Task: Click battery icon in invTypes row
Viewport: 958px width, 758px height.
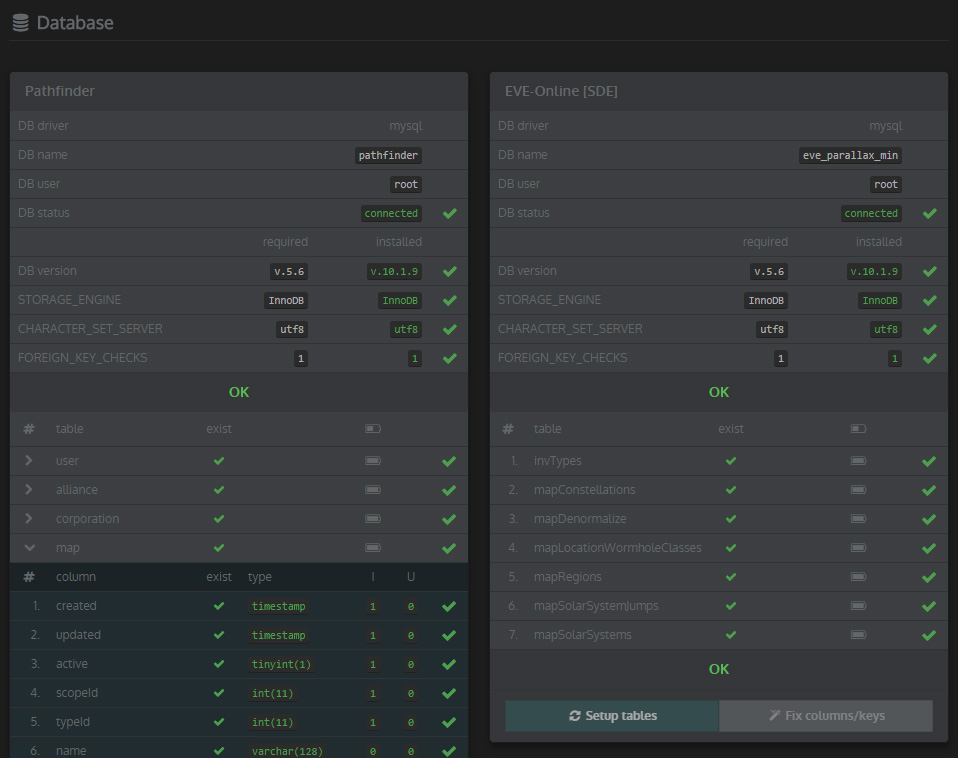Action: (x=858, y=461)
